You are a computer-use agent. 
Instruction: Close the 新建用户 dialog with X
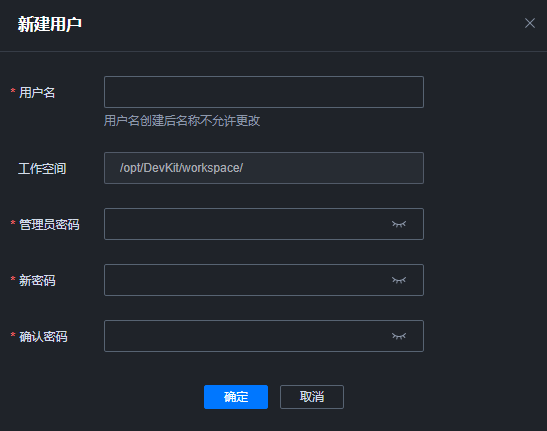tap(530, 23)
